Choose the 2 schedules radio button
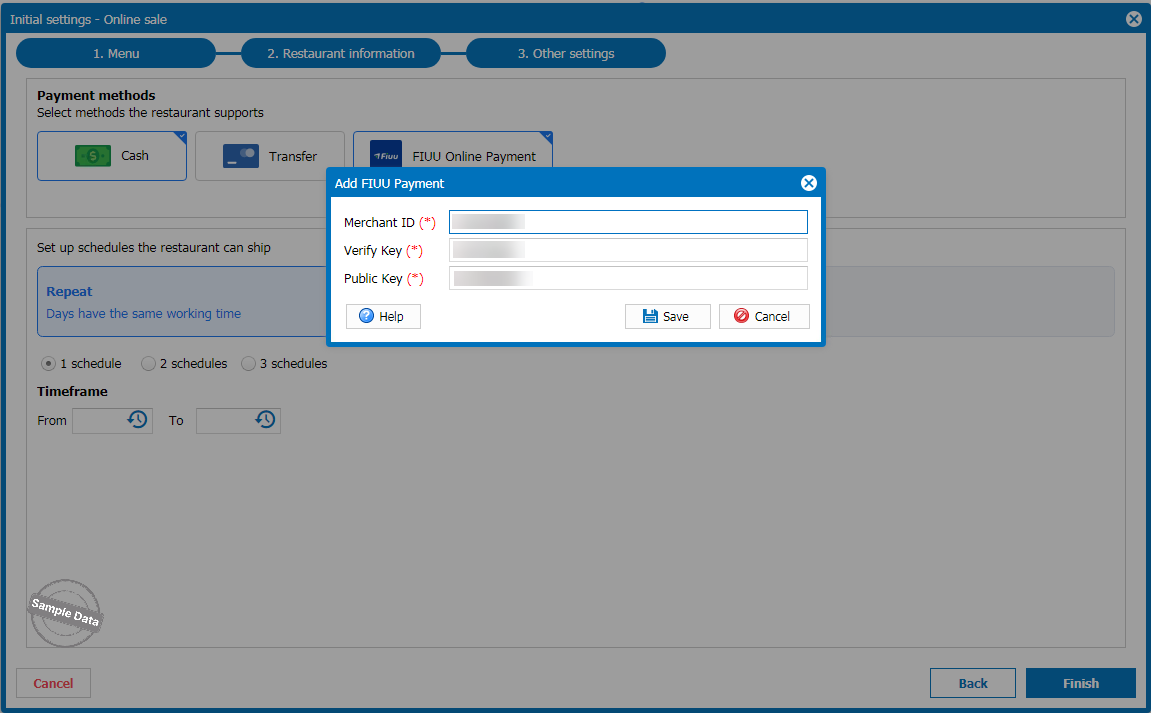The width and height of the screenshot is (1151, 713). point(149,364)
